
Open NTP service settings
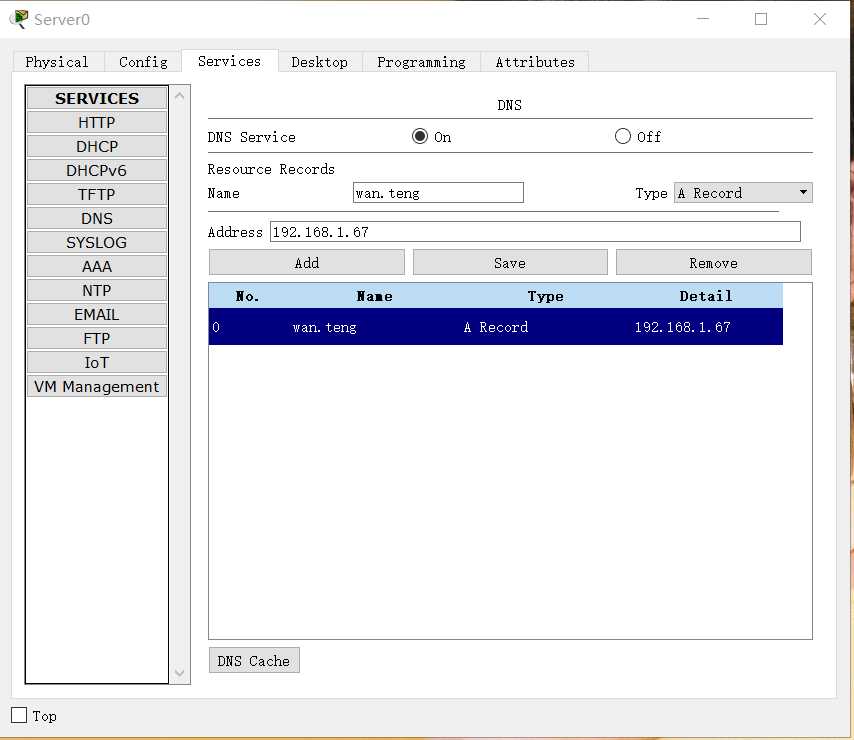pos(96,290)
